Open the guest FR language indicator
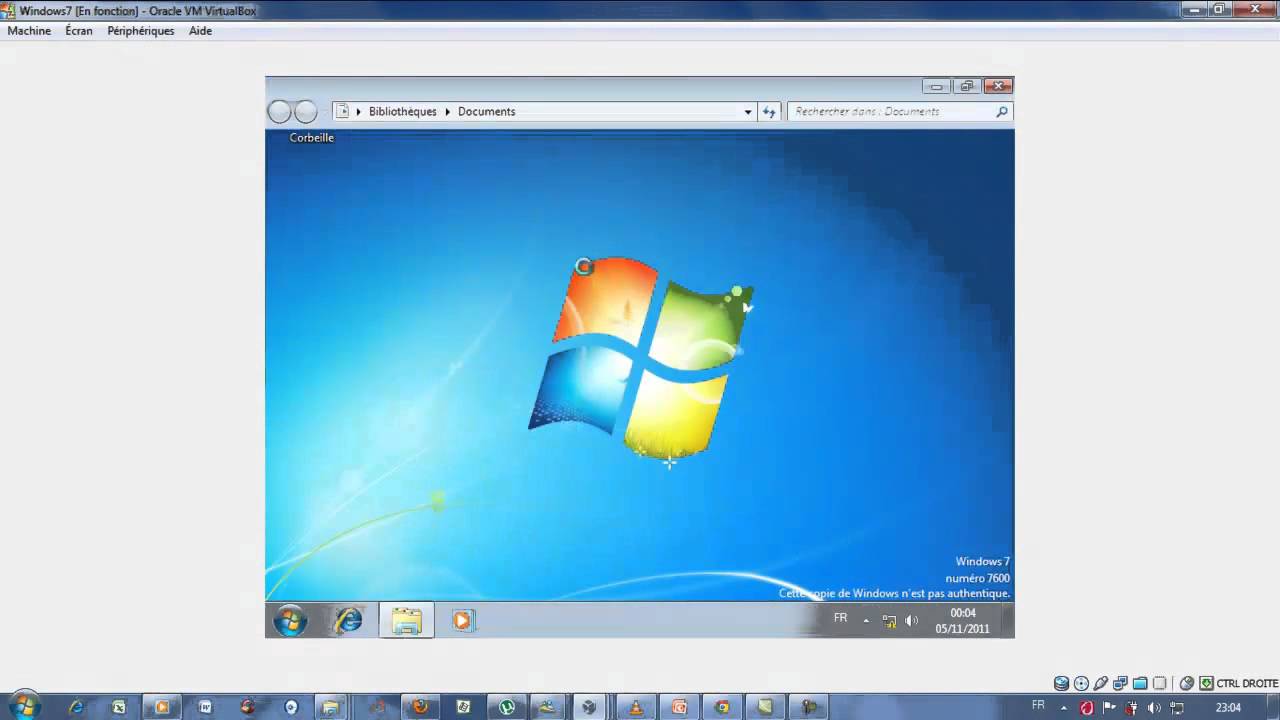This screenshot has height=720, width=1280. click(x=841, y=619)
